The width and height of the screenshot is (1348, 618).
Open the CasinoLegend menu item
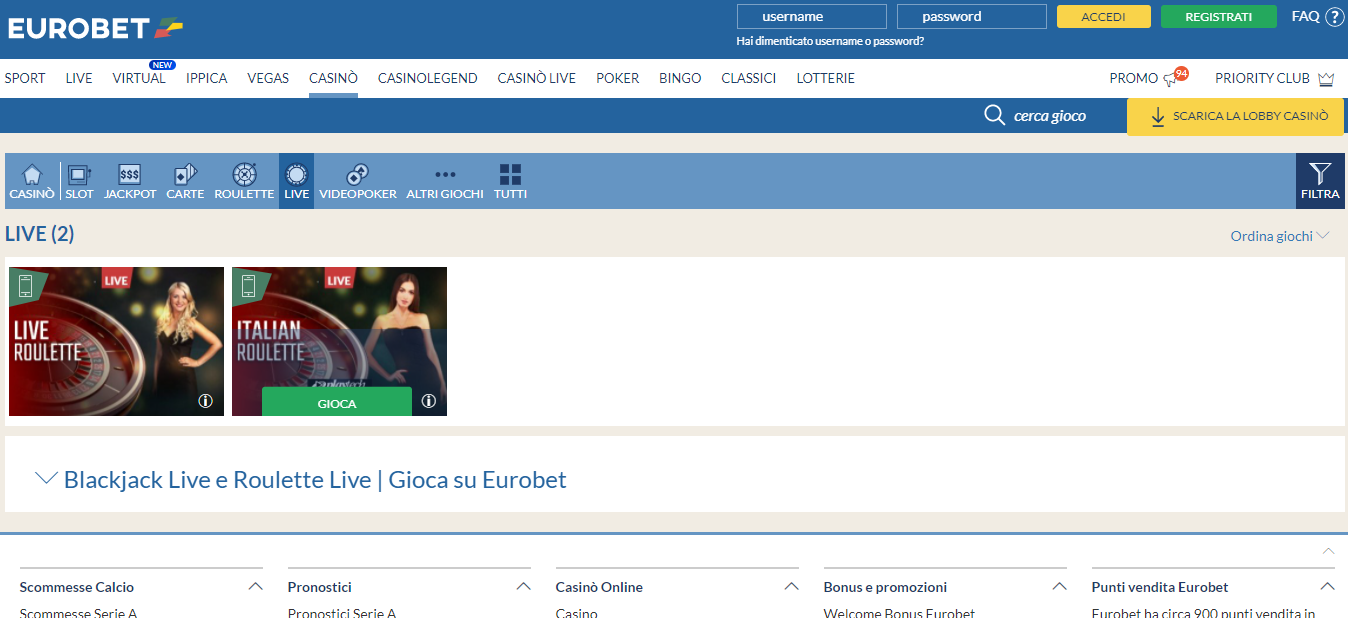tap(428, 78)
